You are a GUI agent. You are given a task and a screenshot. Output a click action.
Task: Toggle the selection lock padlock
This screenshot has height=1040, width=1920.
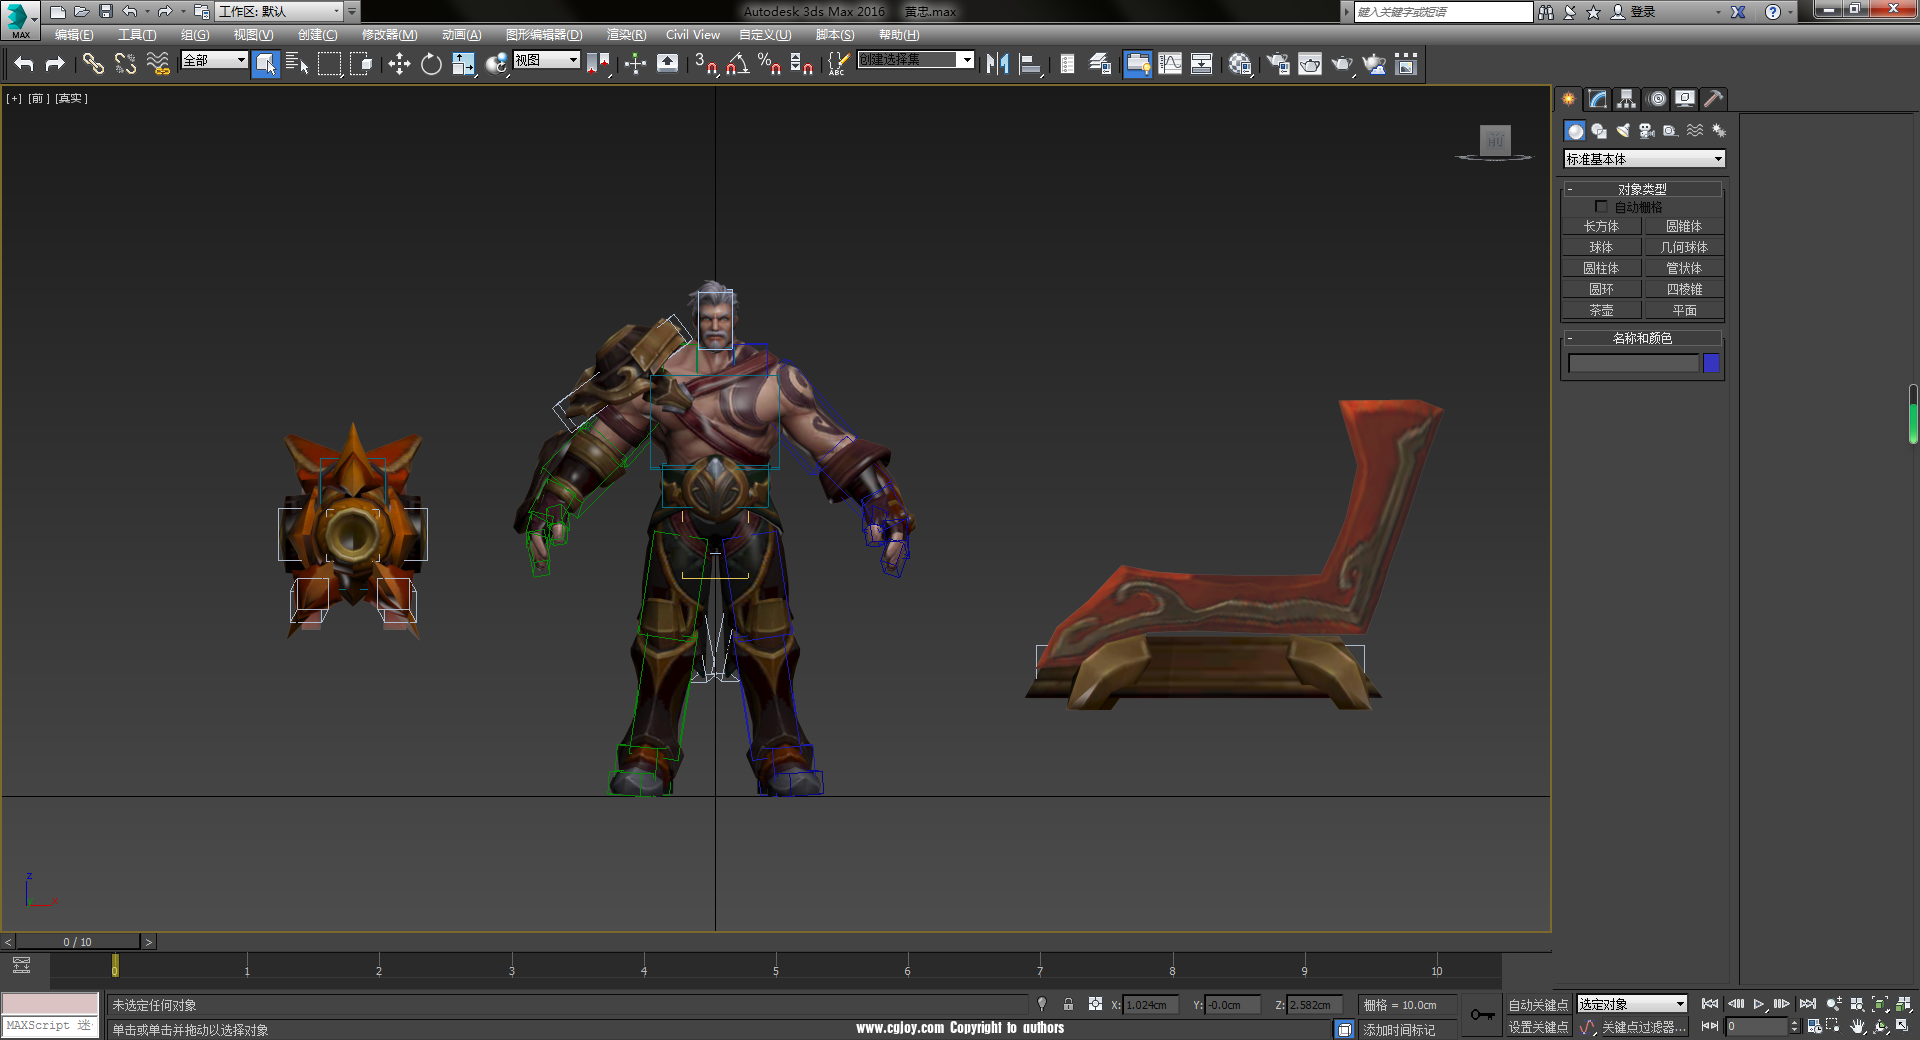pos(1068,1004)
